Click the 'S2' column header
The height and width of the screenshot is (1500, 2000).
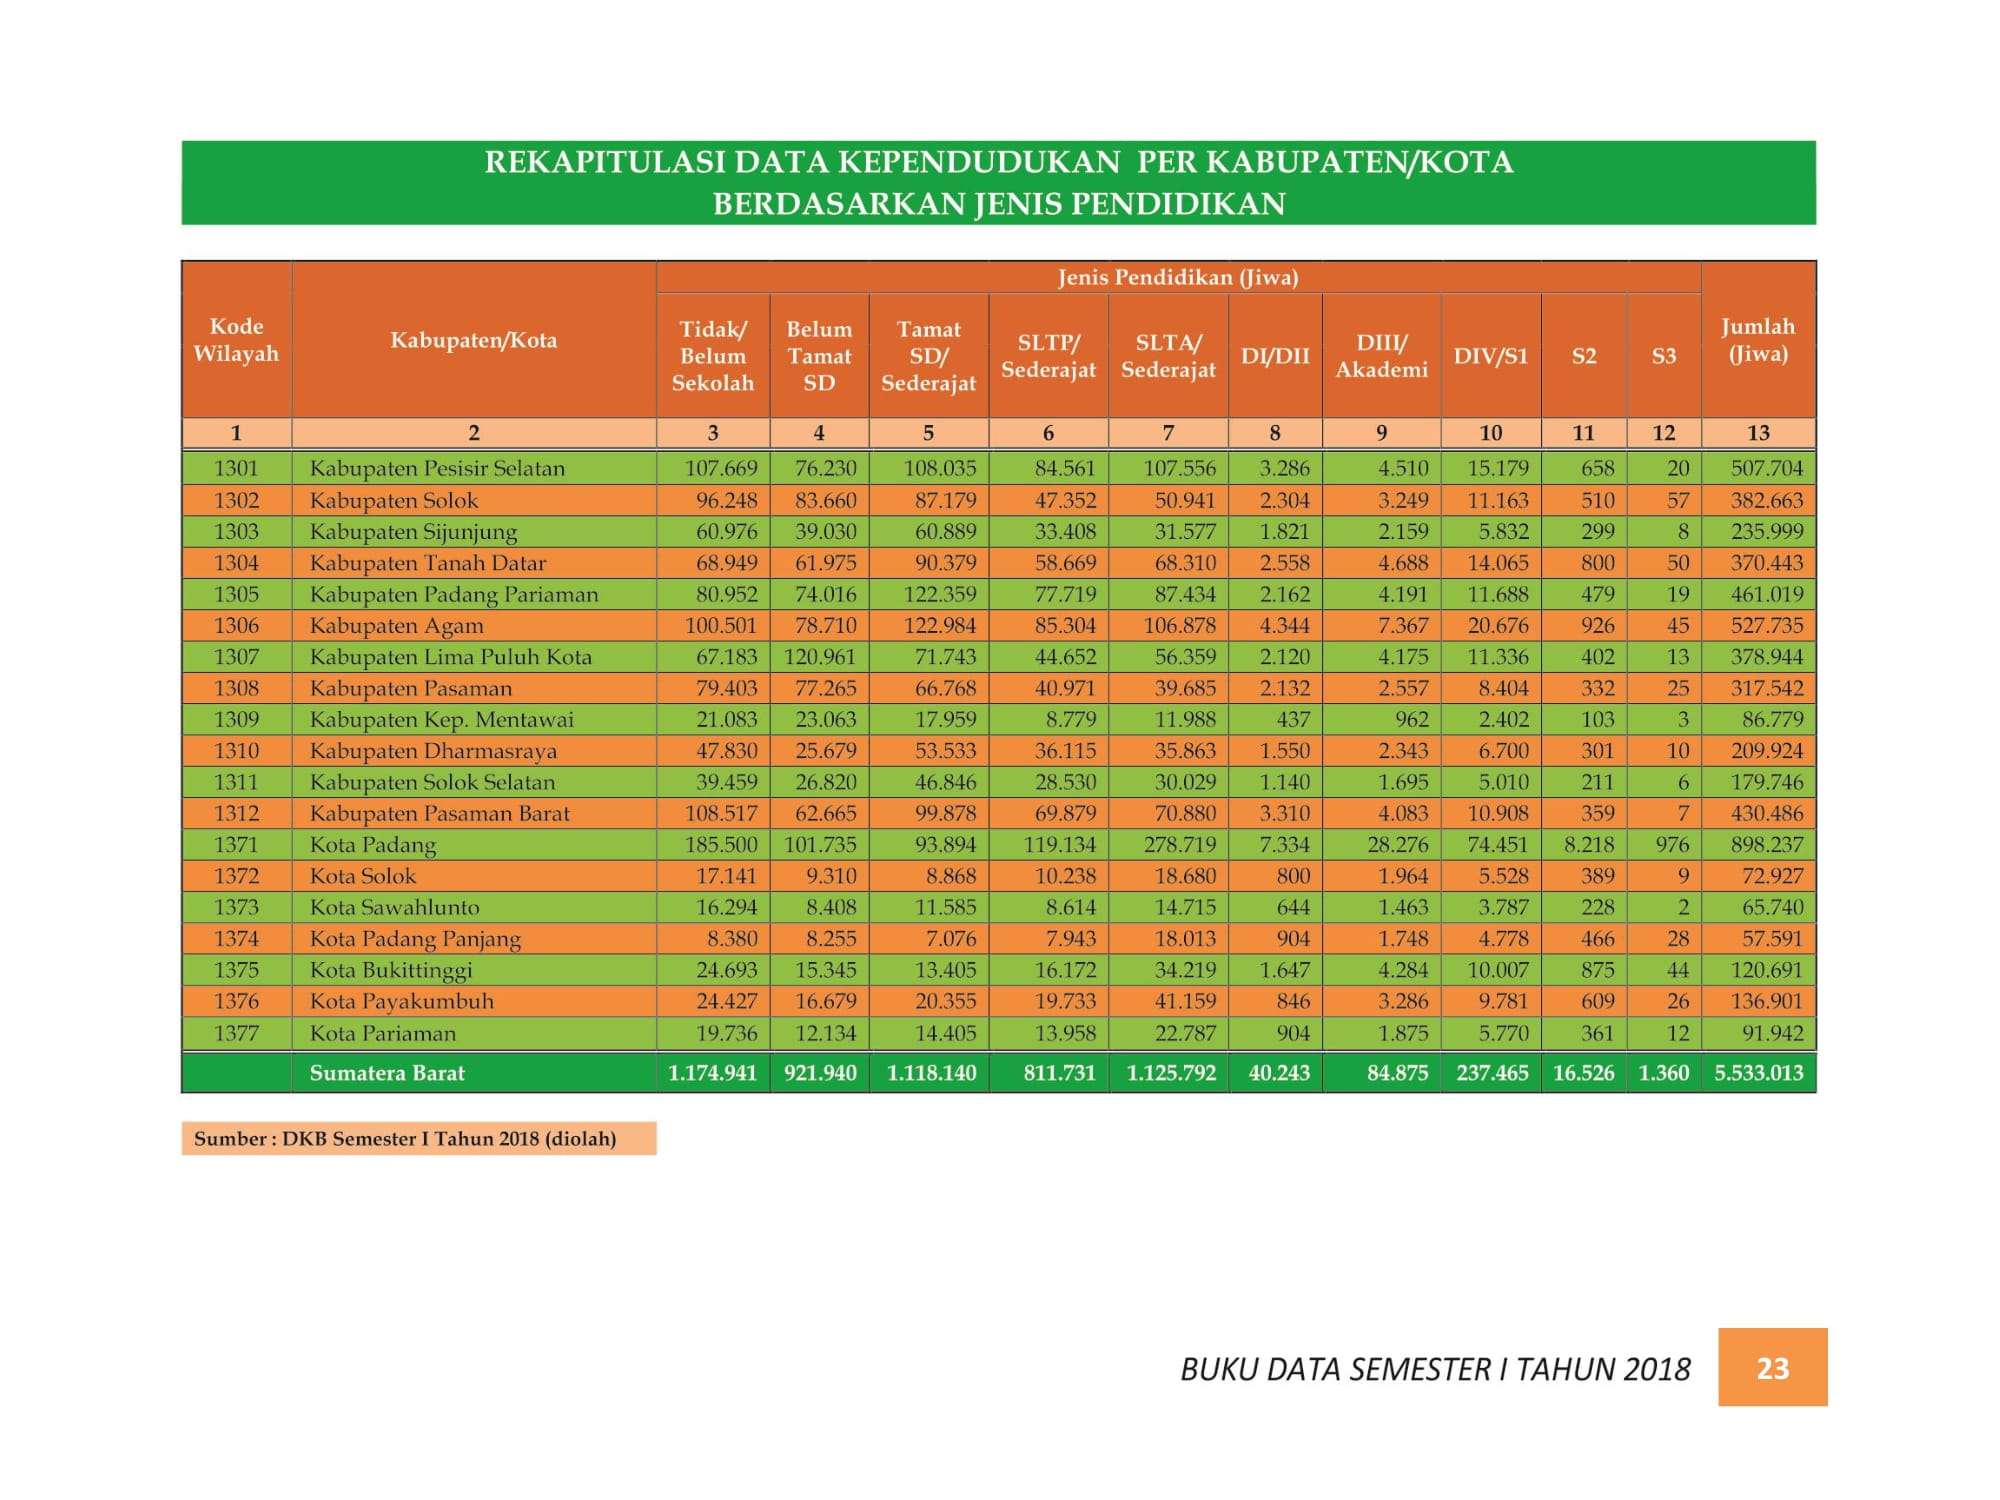click(1584, 356)
